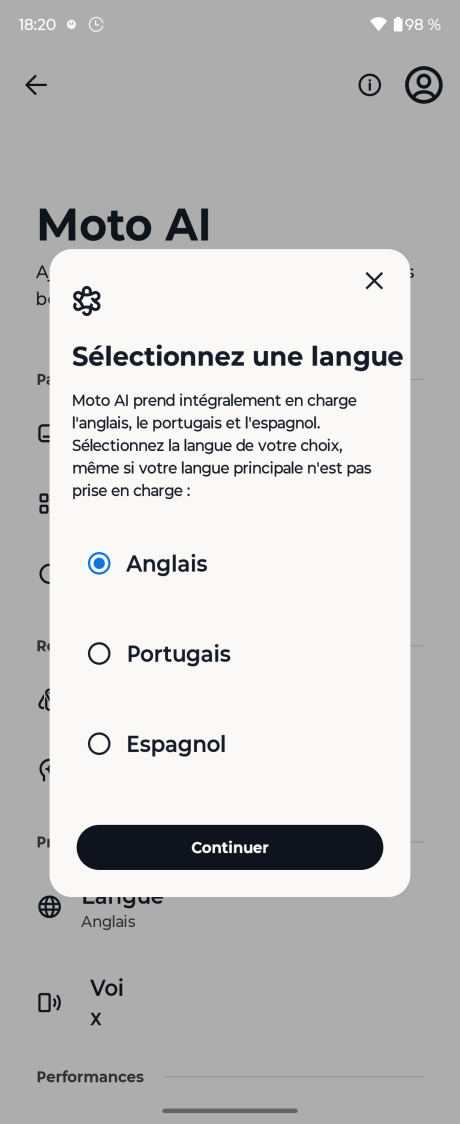
Task: Tap the bottom navigation gesture bar
Action: [230, 1111]
